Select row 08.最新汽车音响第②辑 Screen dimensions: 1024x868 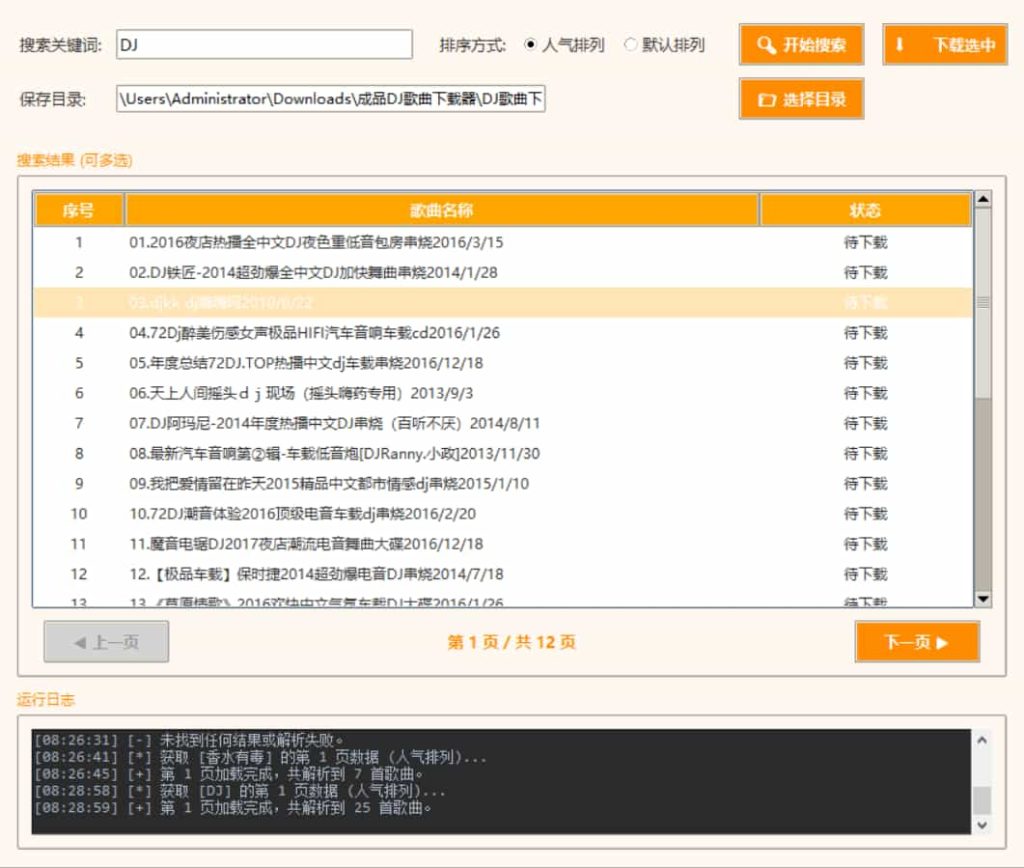(x=503, y=453)
